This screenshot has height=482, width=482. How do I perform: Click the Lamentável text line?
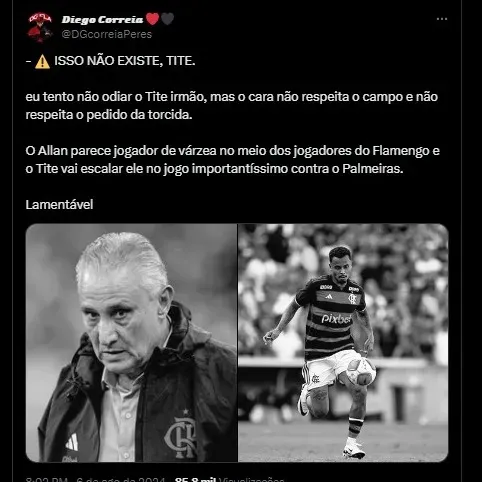click(x=59, y=204)
